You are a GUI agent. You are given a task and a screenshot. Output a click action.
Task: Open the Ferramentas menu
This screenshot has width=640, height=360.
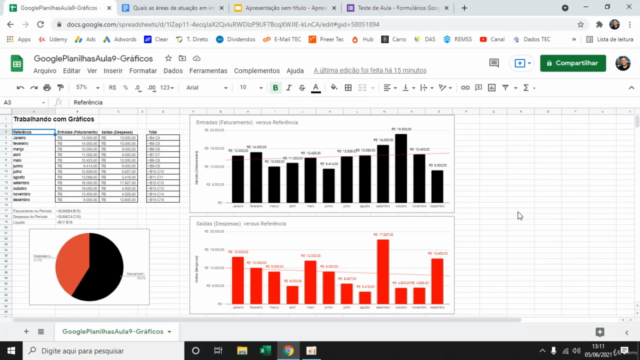[x=208, y=71]
